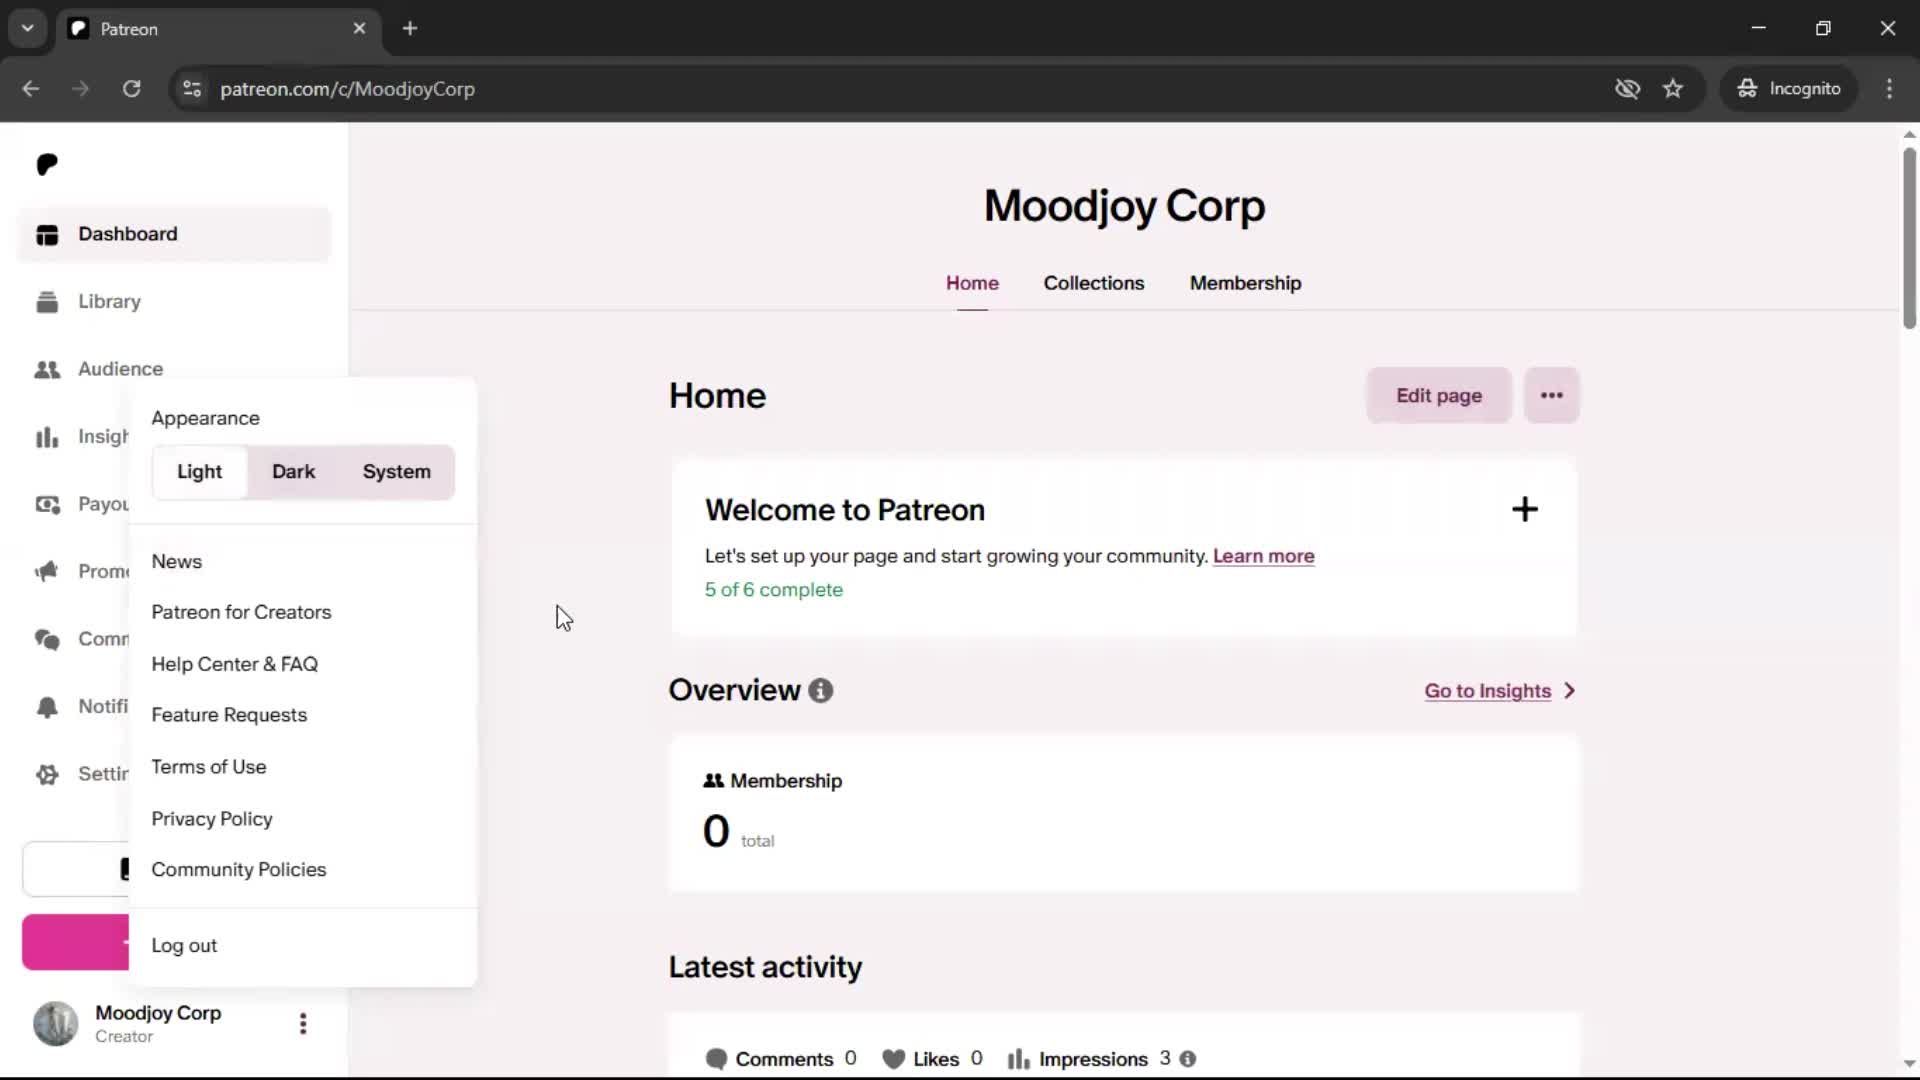
Task: Click the site information icon in address bar
Action: tap(192, 89)
